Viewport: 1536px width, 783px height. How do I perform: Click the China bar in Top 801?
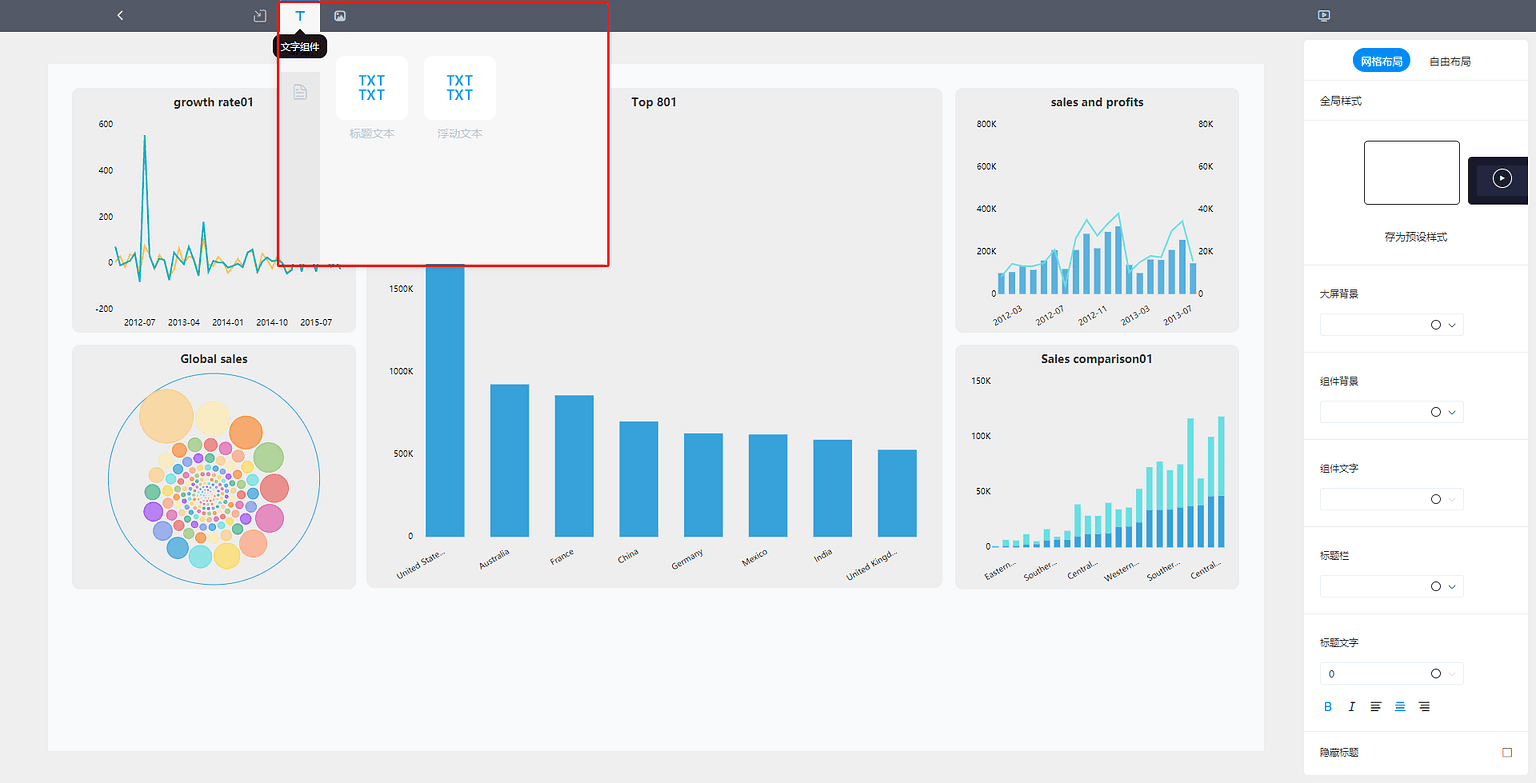coord(638,479)
